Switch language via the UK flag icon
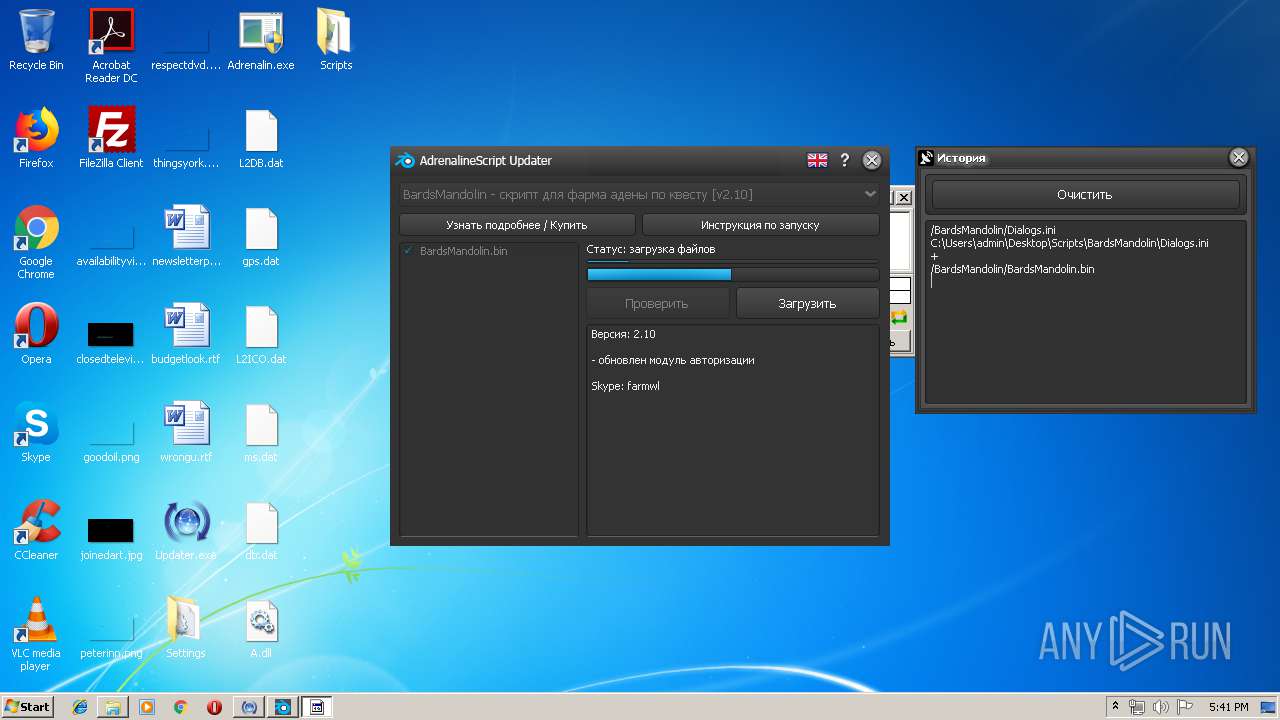 [817, 160]
